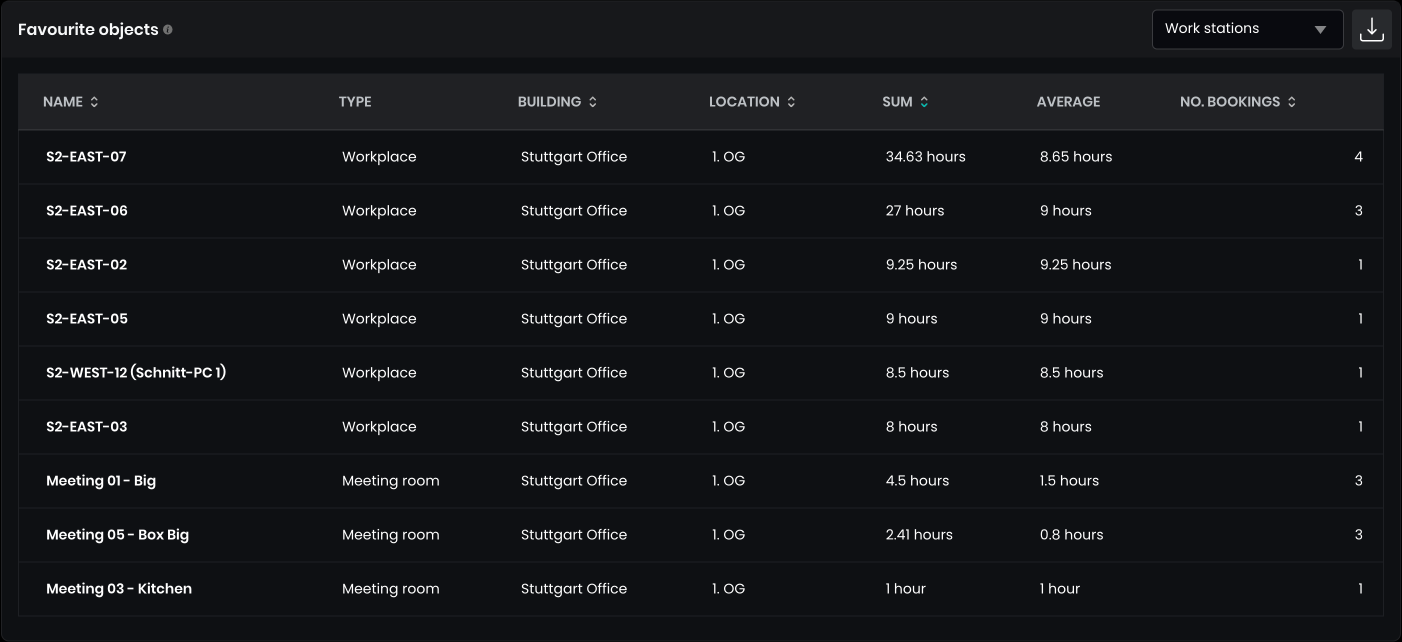Select Meeting 05 - Box Big row

[x=117, y=535]
